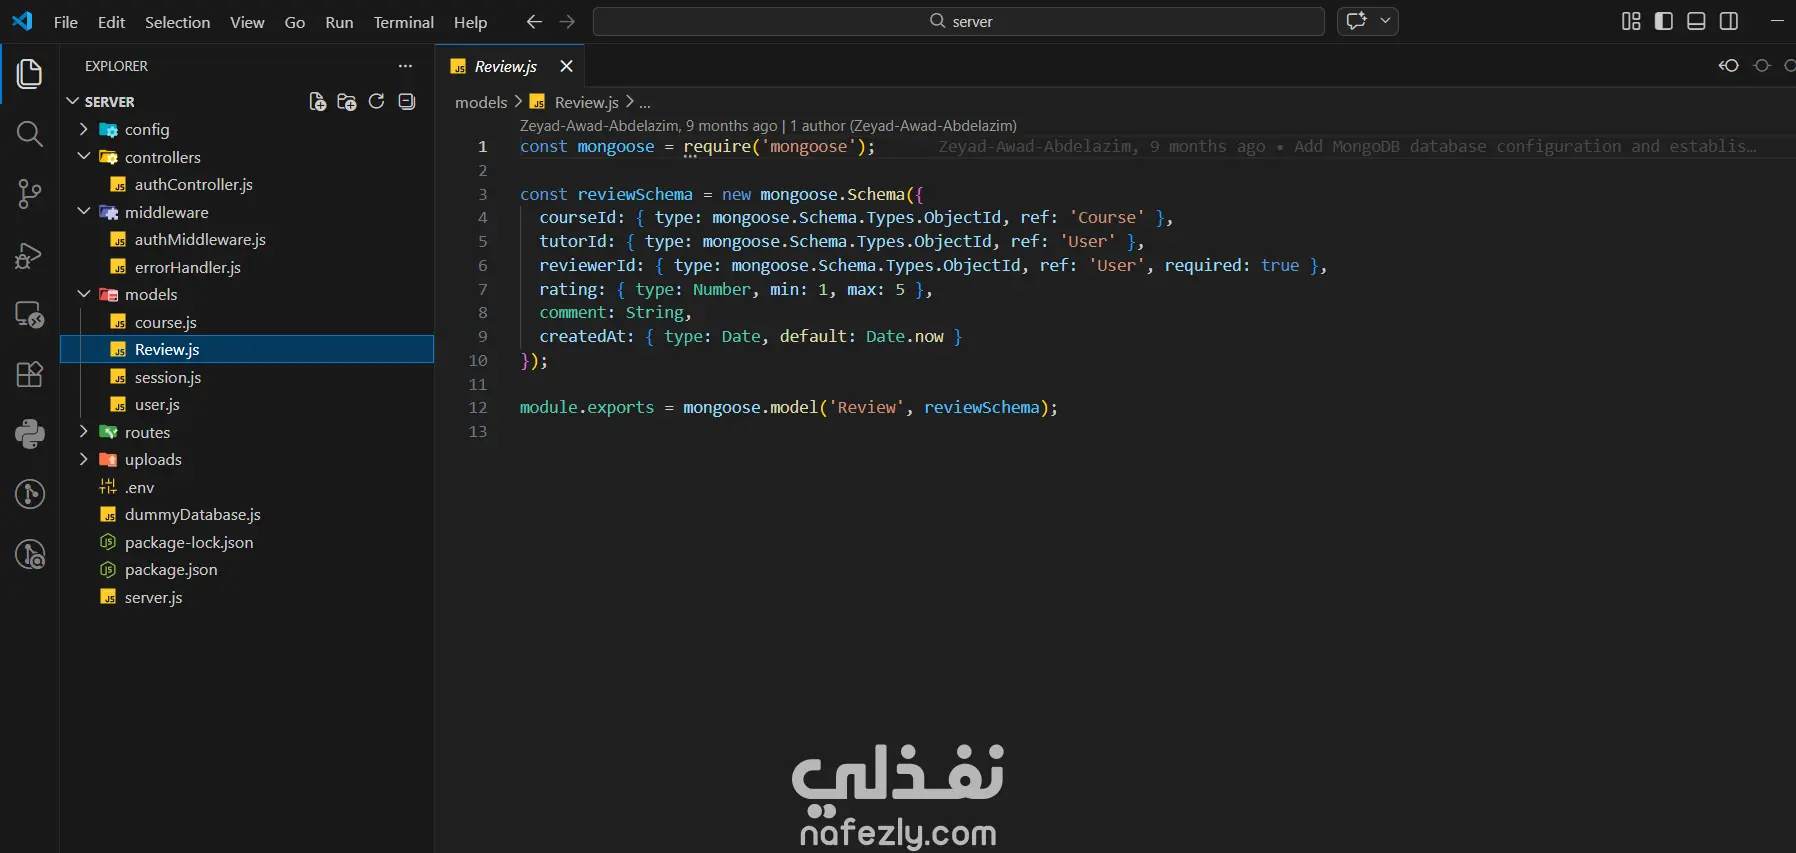Expand the config folder
1796x853 pixels.
[x=84, y=129]
